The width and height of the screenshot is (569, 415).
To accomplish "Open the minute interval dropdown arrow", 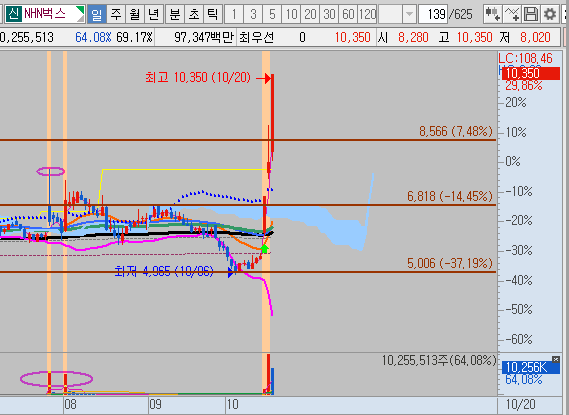I will [409, 14].
